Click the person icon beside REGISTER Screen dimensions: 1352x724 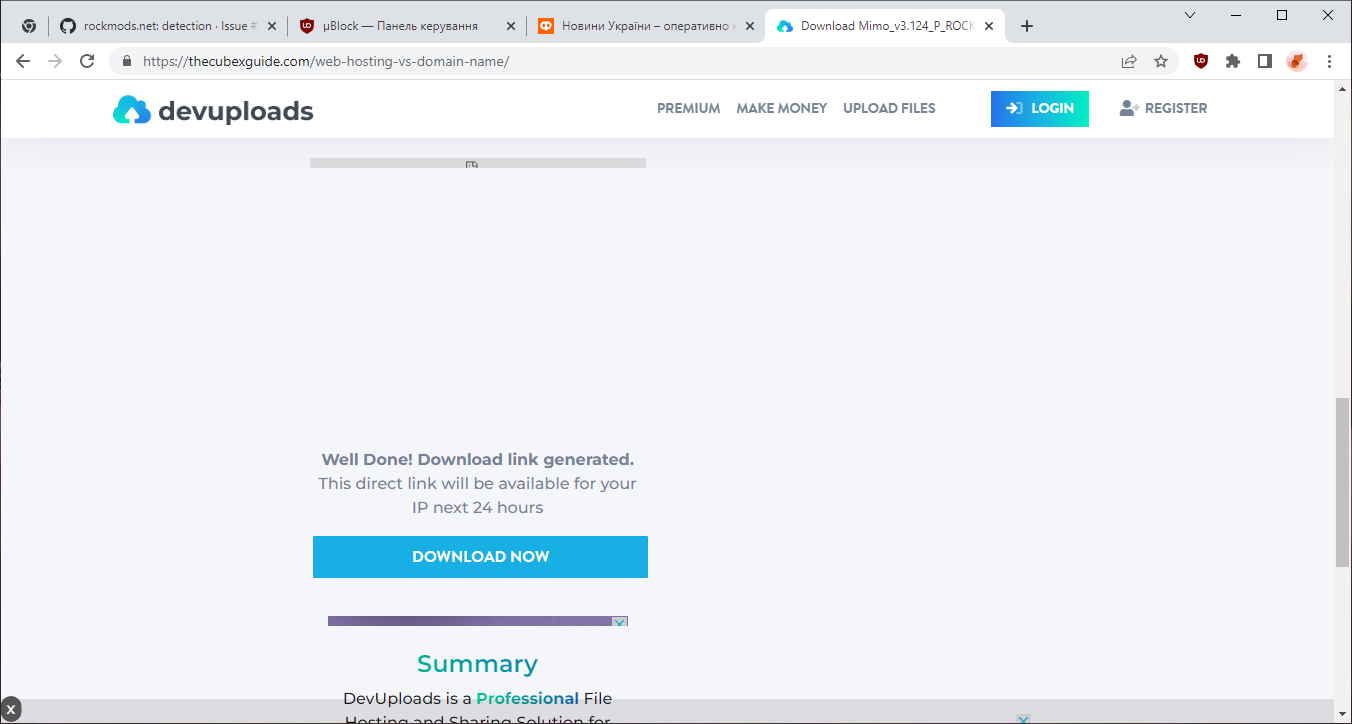click(1126, 108)
